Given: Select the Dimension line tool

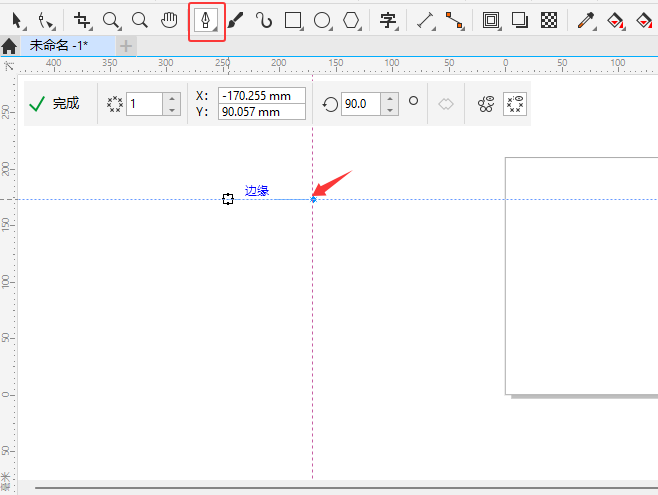Looking at the screenshot, I should coord(426,20).
